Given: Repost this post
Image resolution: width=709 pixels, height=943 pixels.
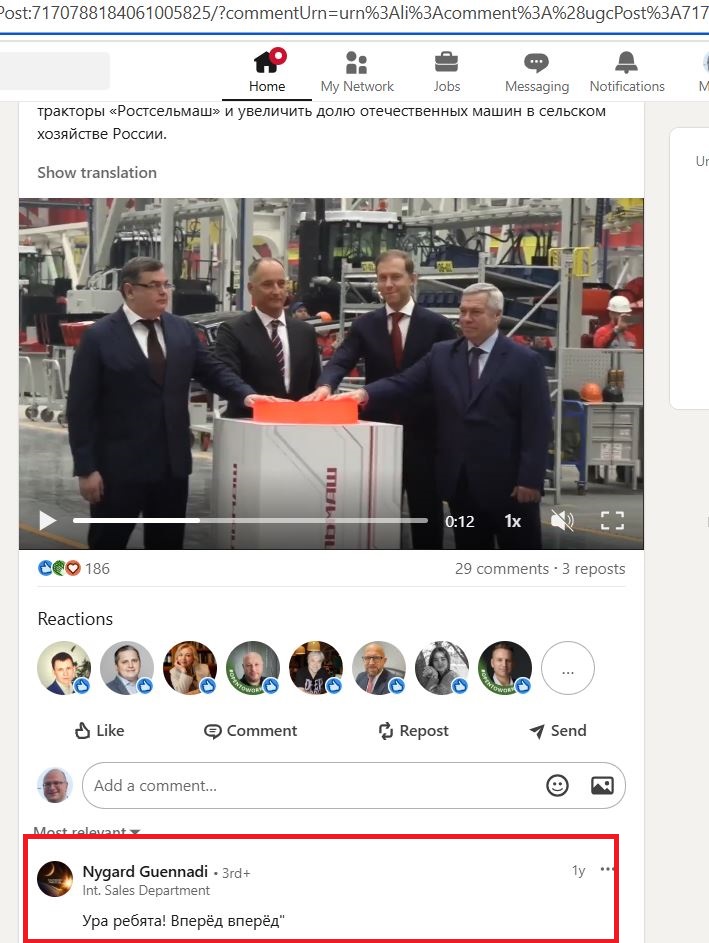Looking at the screenshot, I should click(413, 731).
